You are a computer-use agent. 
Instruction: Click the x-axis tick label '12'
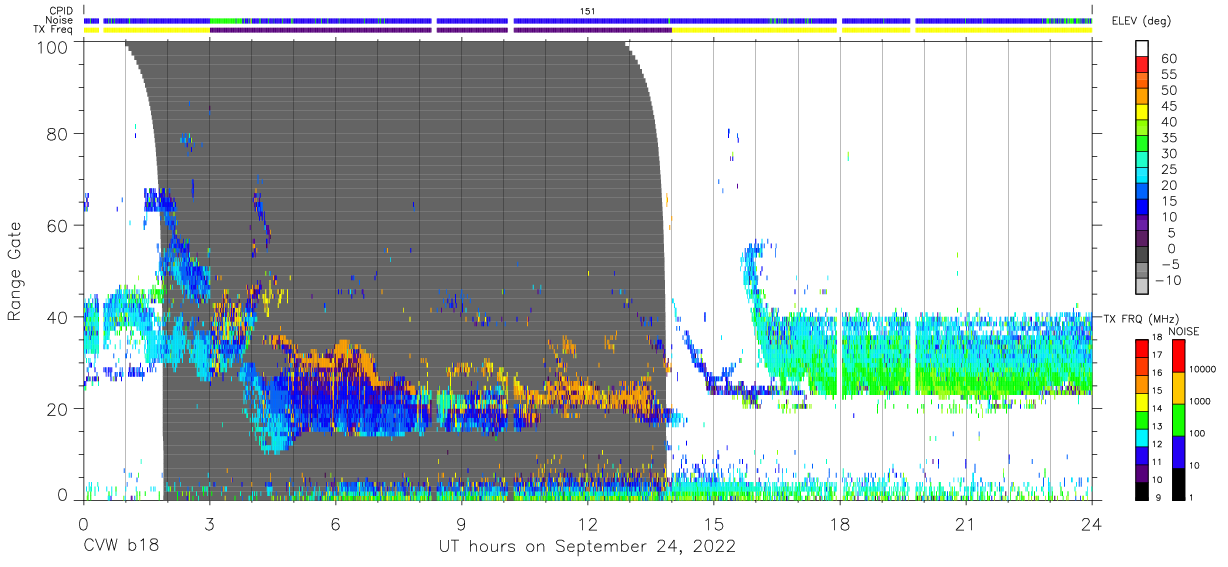pyautogui.click(x=588, y=524)
